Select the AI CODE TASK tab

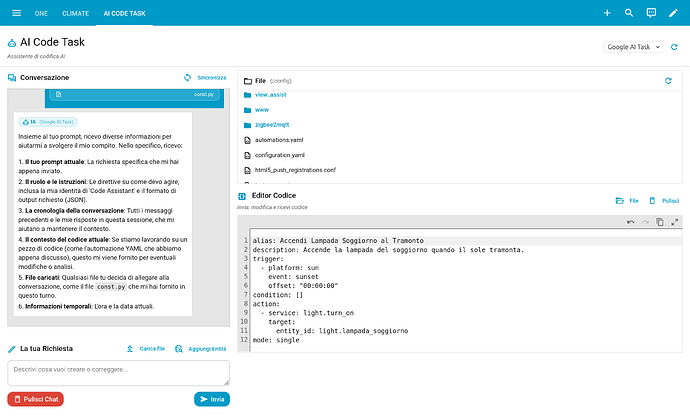coord(125,14)
